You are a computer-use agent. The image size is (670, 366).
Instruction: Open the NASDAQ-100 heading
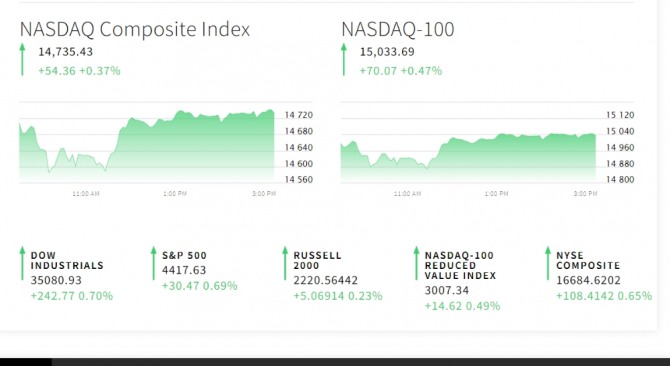tap(397, 29)
